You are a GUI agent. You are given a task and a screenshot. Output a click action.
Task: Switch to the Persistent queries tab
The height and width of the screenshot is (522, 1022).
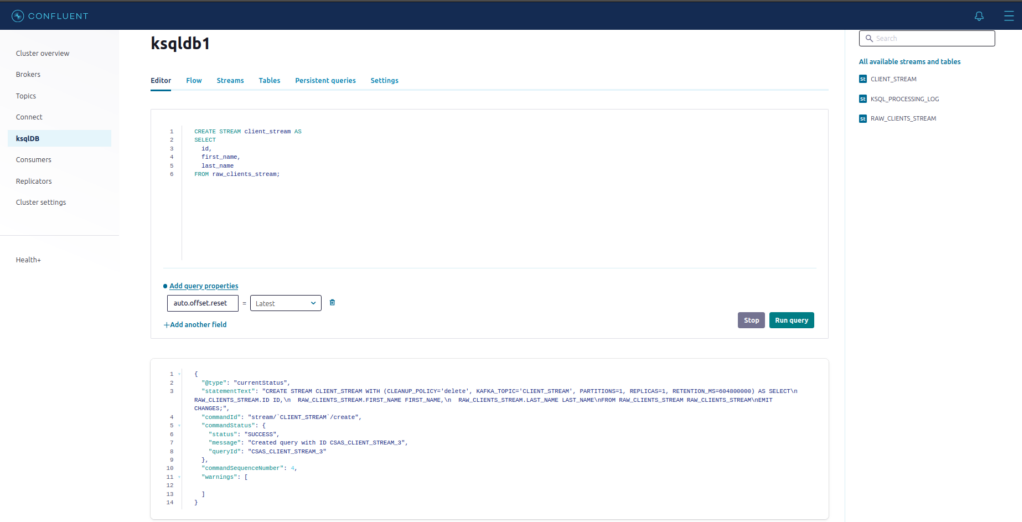[325, 80]
